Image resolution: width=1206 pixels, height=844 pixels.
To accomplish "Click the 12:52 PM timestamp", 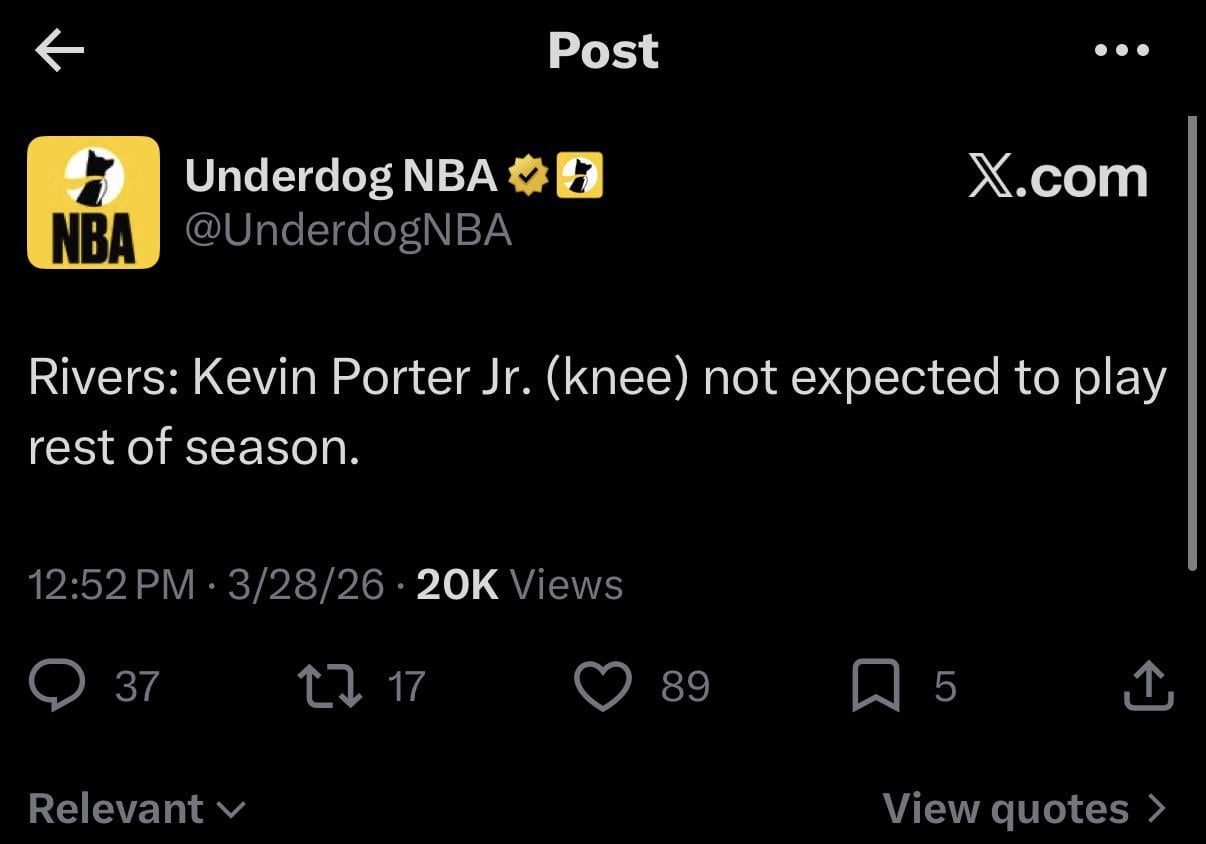I will pos(112,585).
